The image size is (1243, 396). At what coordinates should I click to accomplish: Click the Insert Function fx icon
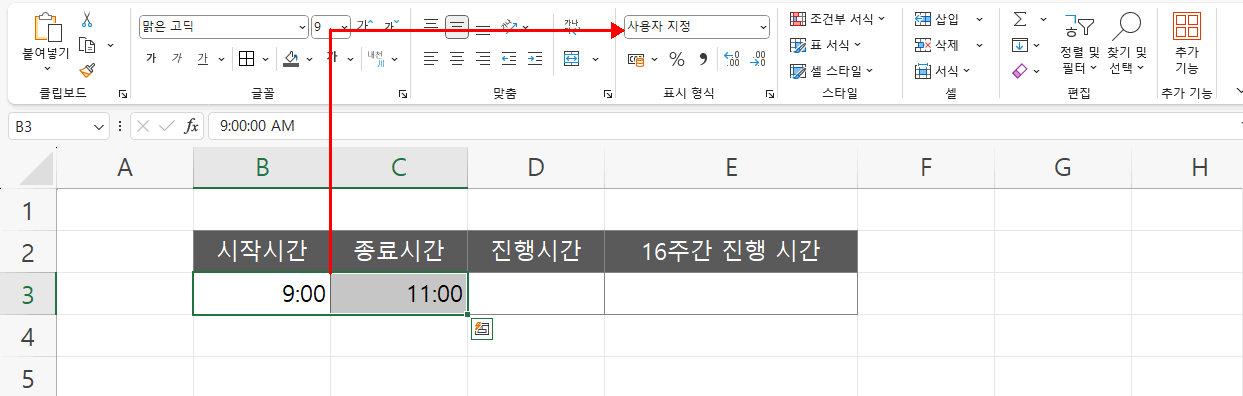point(191,126)
